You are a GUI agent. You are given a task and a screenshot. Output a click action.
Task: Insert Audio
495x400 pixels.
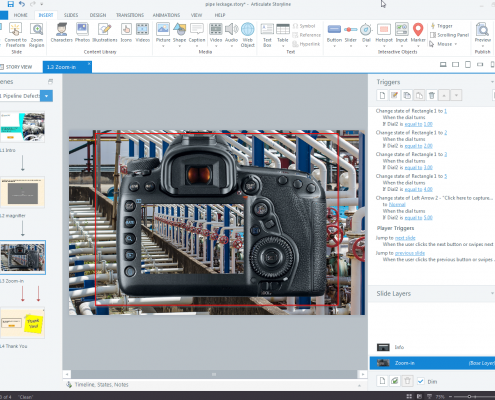pos(231,35)
